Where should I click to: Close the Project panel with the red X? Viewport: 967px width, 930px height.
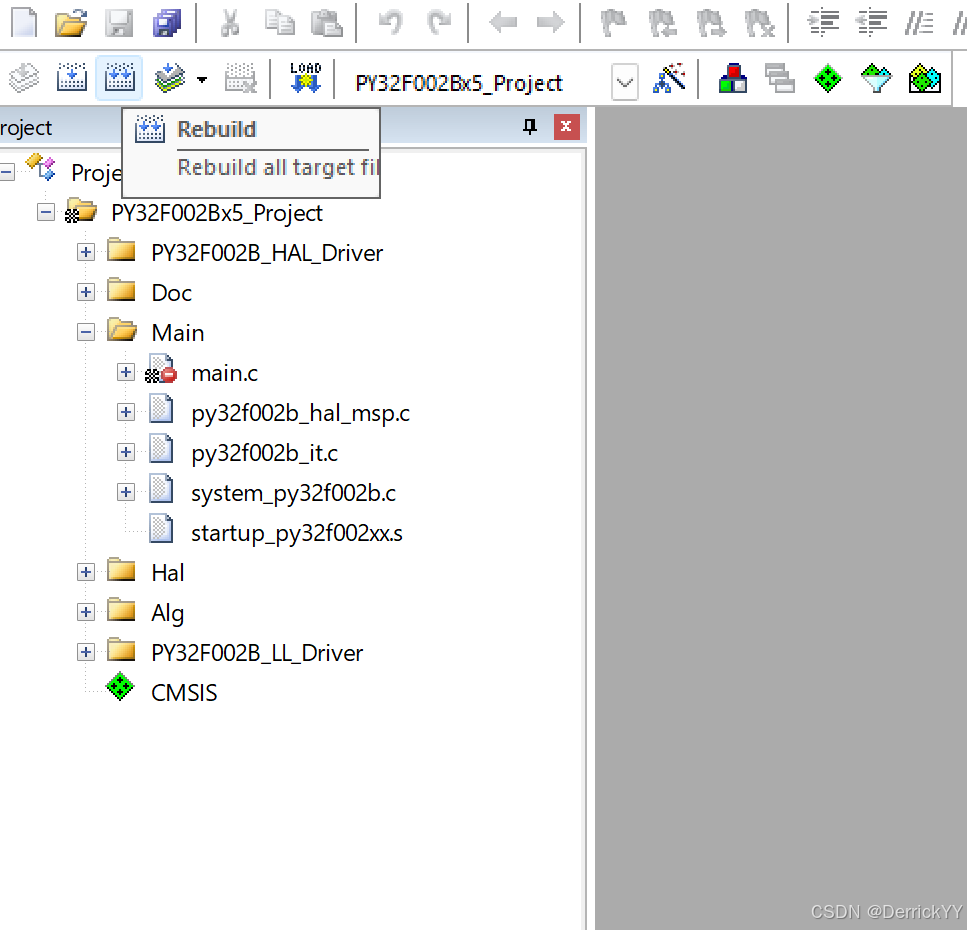[566, 127]
